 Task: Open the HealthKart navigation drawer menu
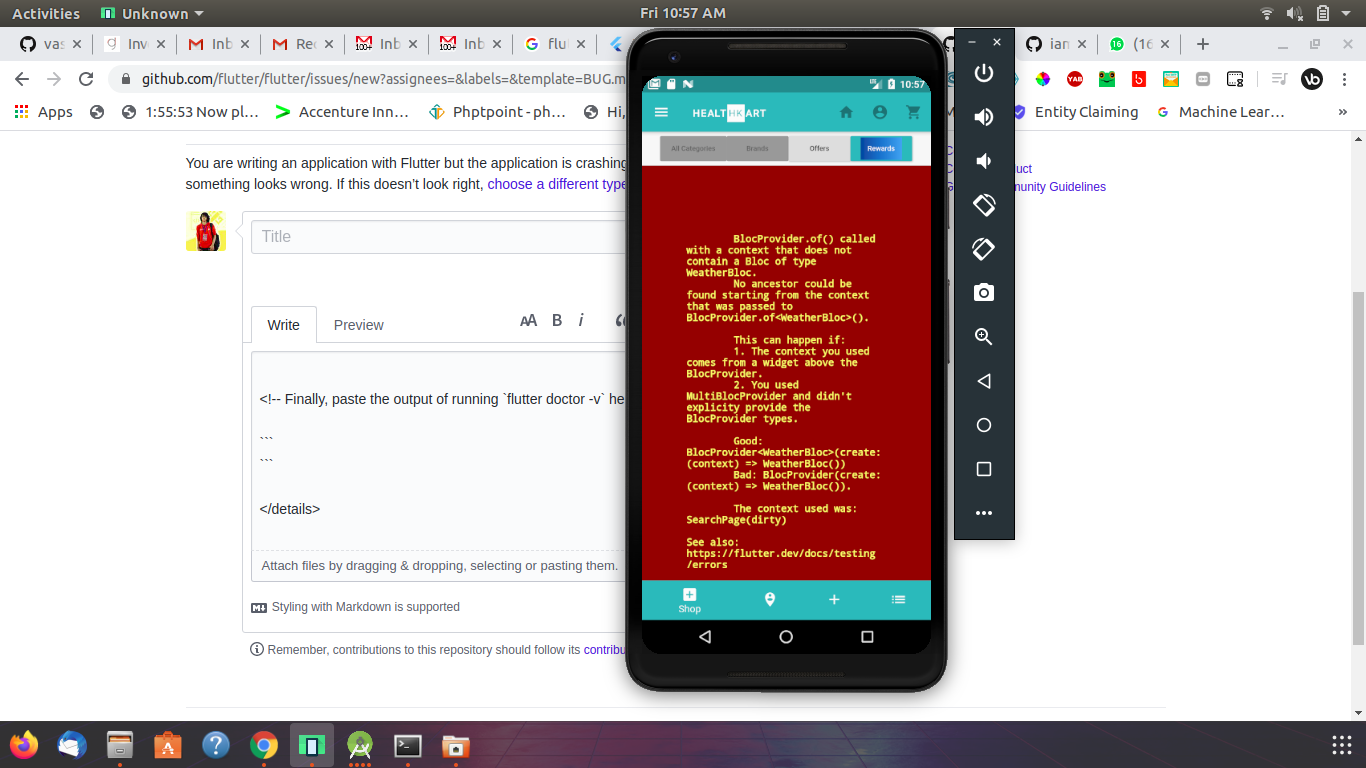(661, 113)
